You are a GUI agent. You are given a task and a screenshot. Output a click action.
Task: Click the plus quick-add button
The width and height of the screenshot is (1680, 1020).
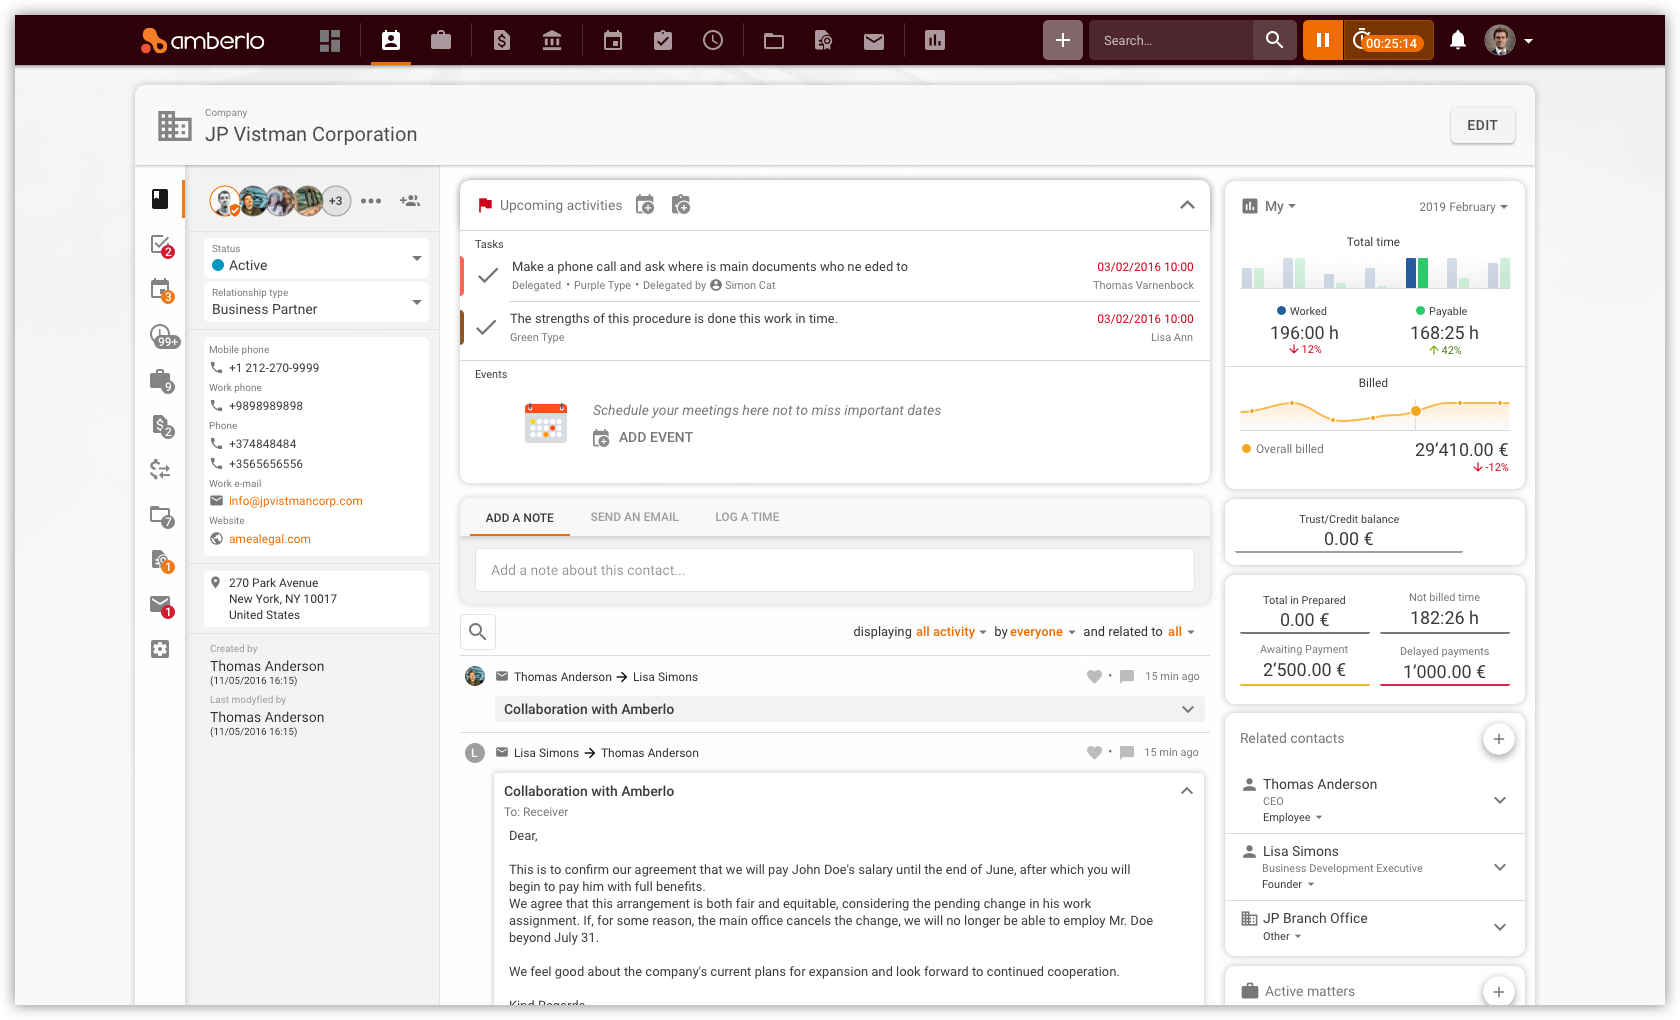click(1063, 40)
